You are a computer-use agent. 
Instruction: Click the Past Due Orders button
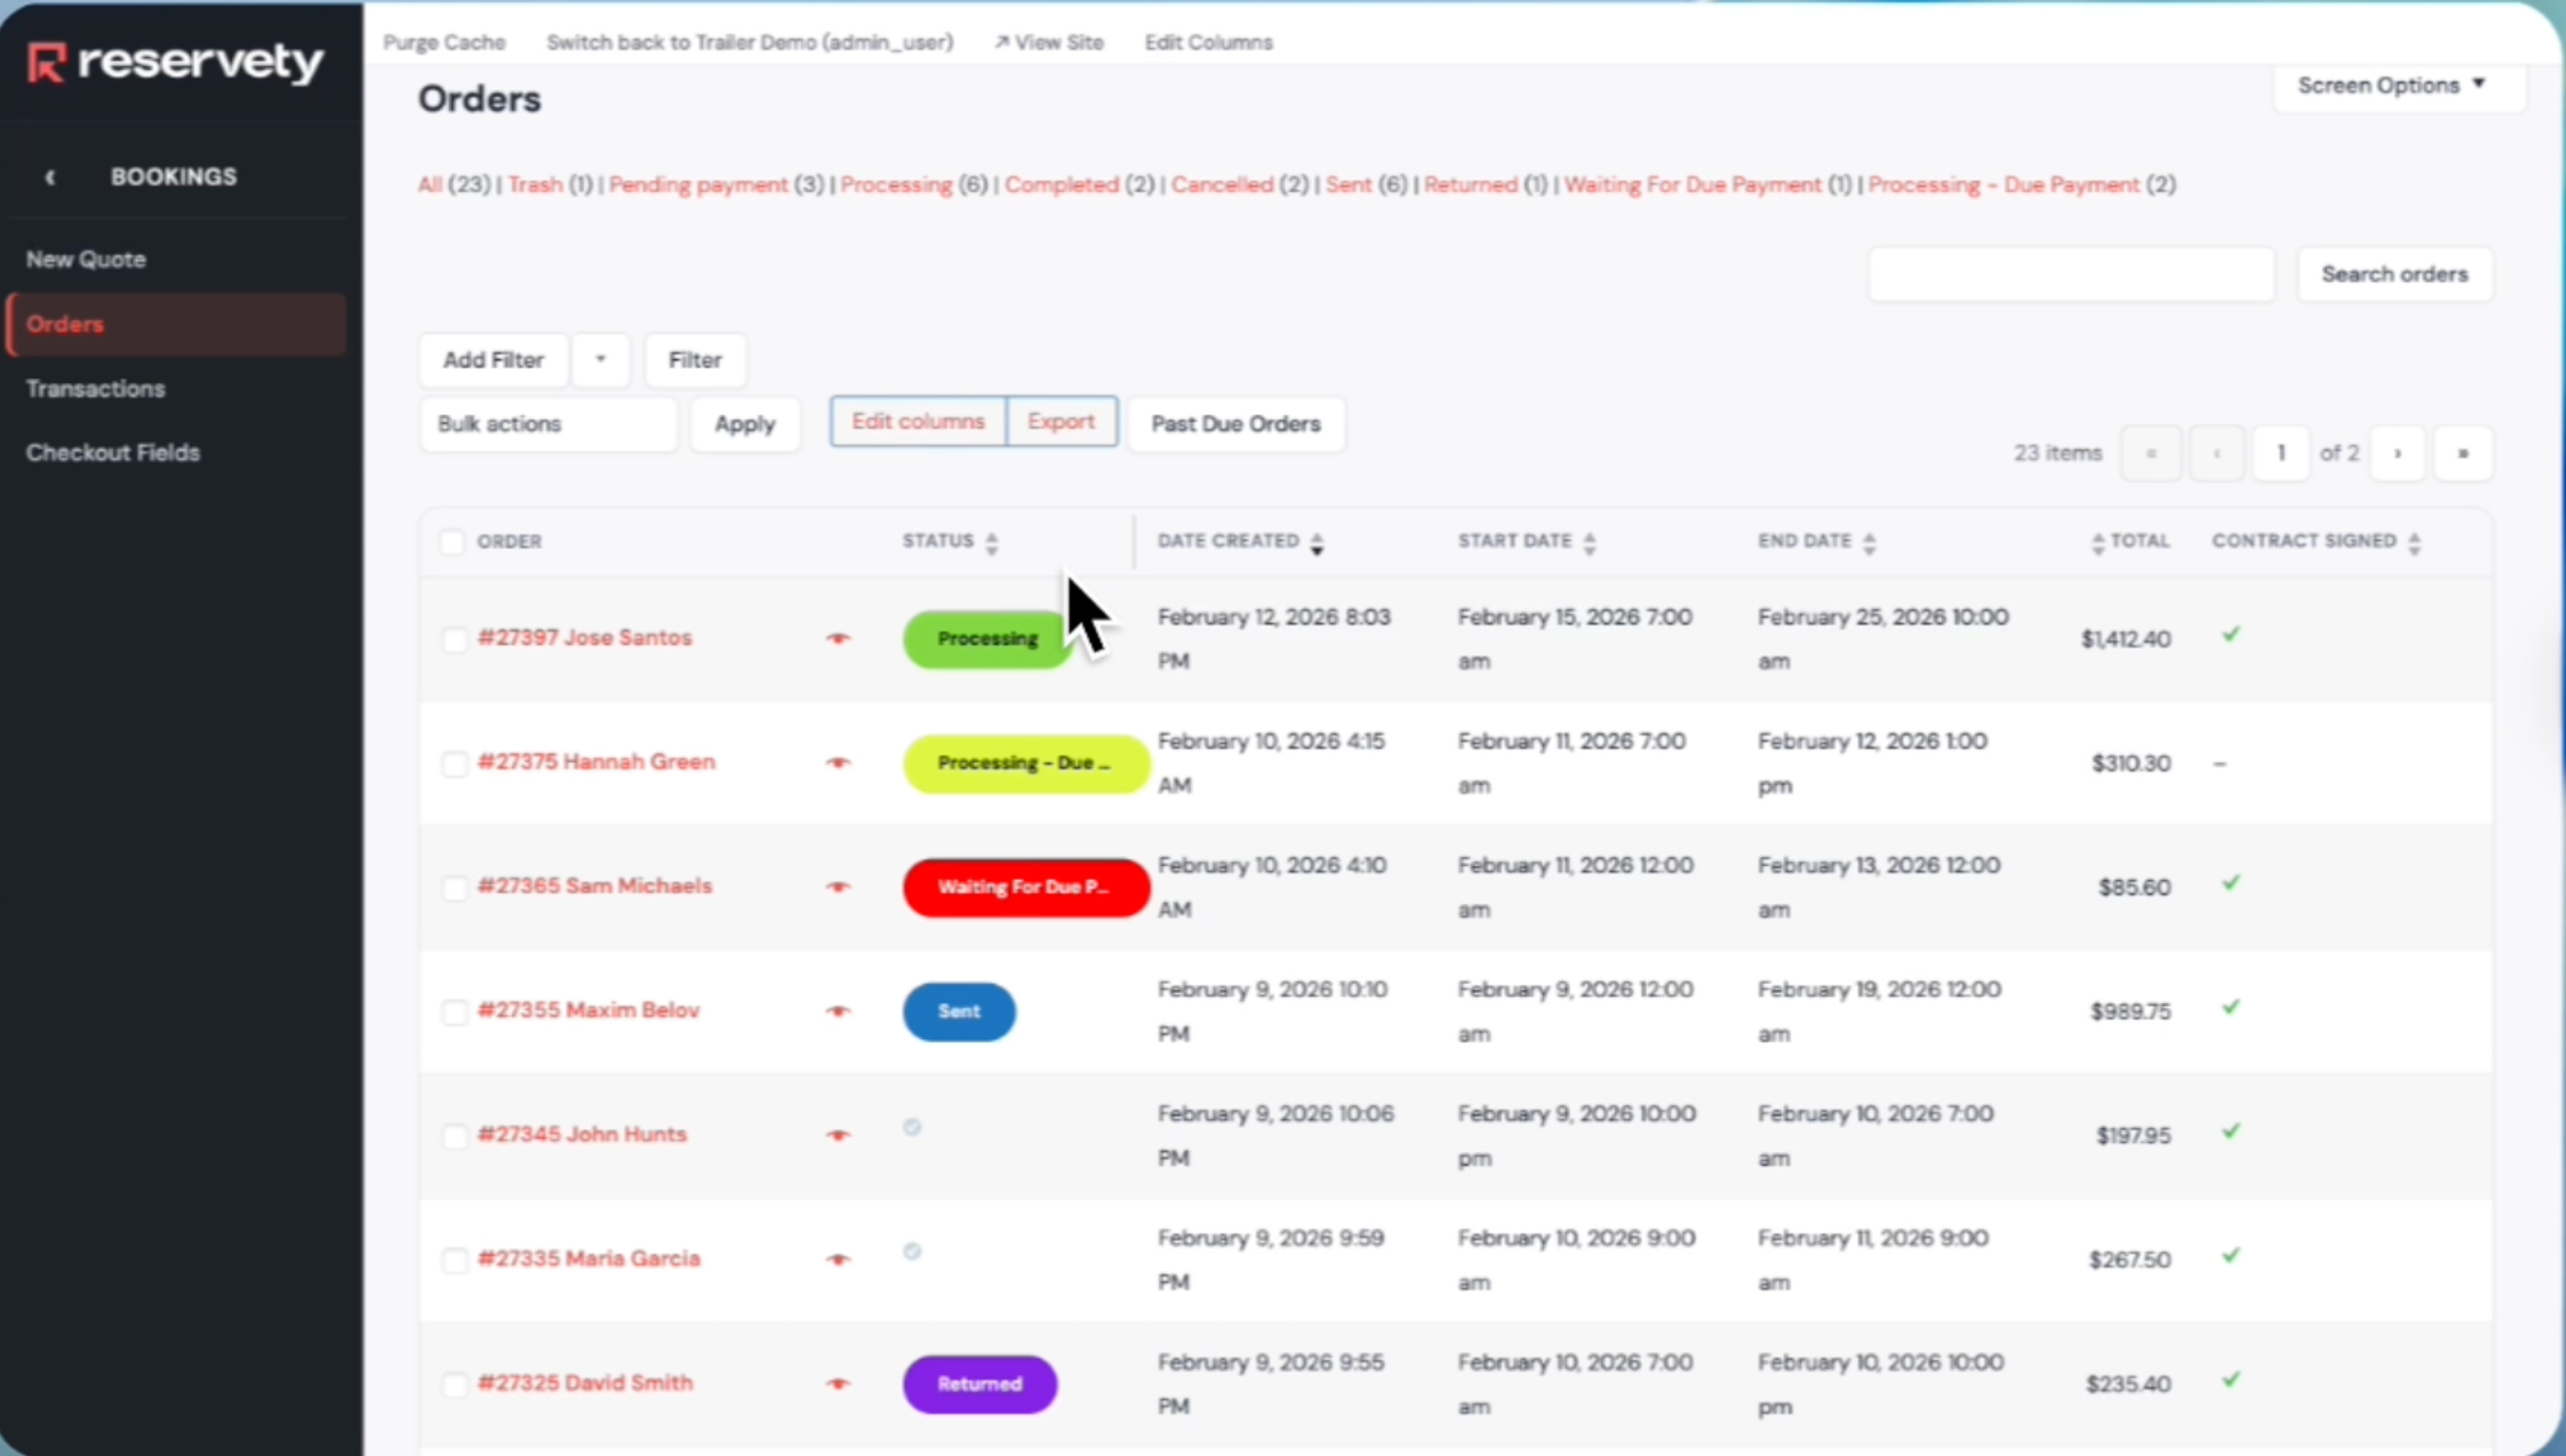pos(1235,424)
